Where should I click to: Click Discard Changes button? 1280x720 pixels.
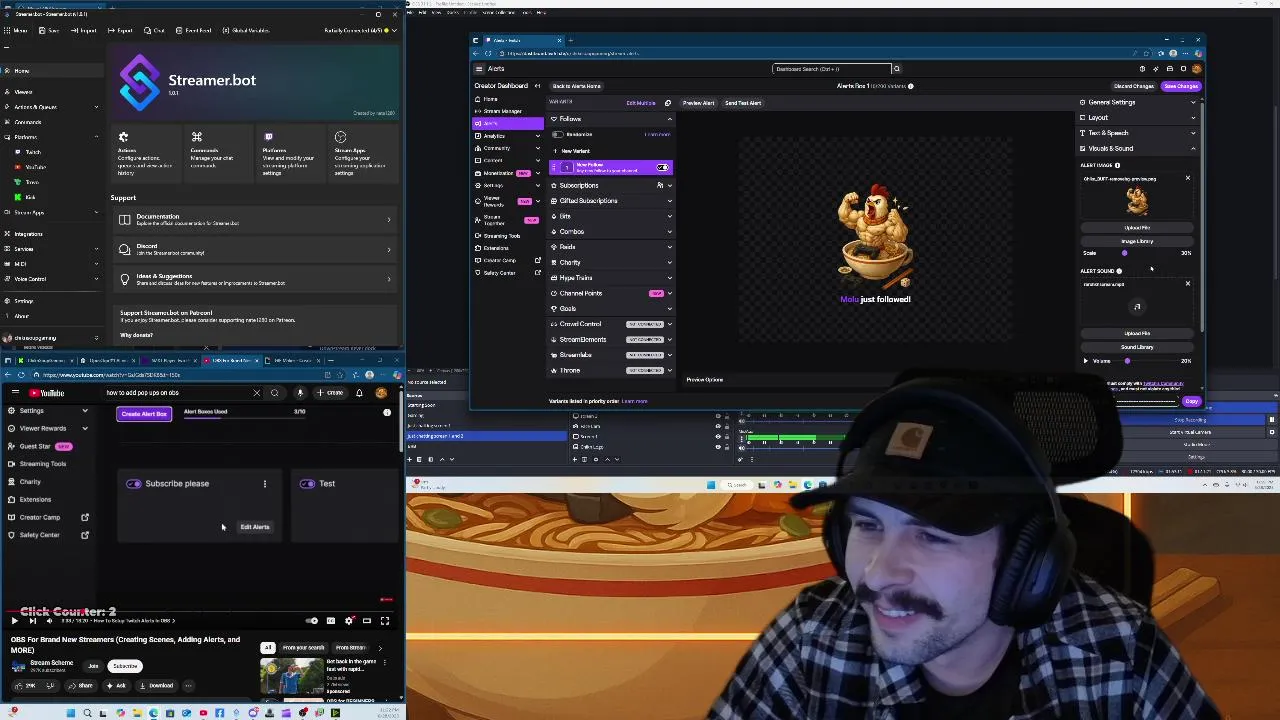click(1134, 86)
